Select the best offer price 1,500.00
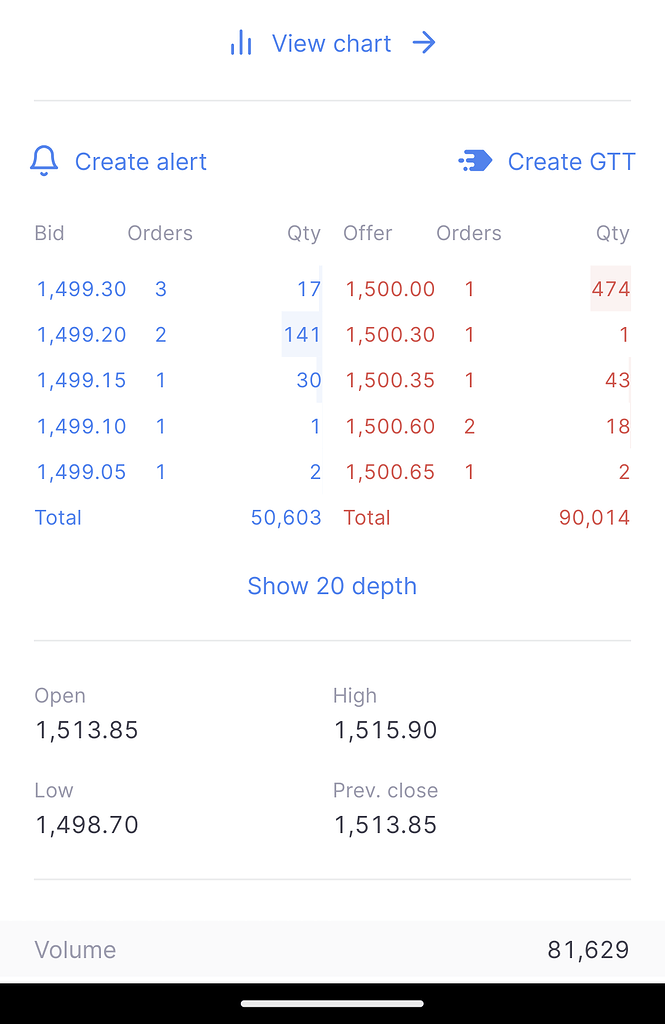665x1024 pixels. [390, 289]
